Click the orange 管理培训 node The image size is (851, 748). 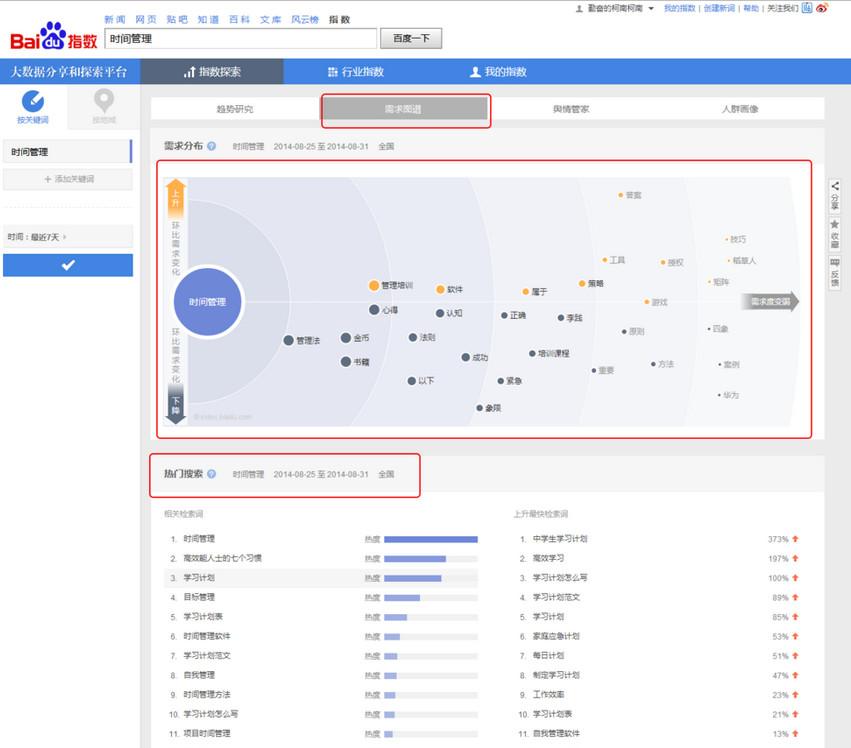tap(373, 286)
